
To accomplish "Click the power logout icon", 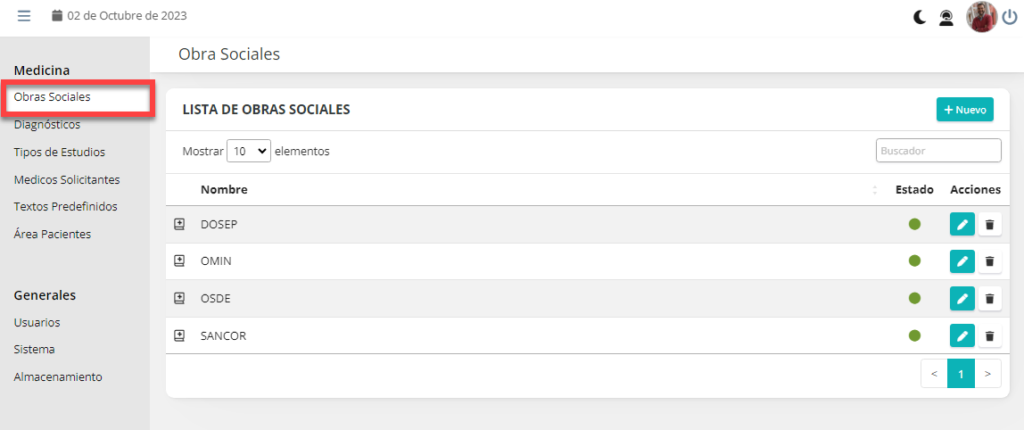I will coord(1010,17).
